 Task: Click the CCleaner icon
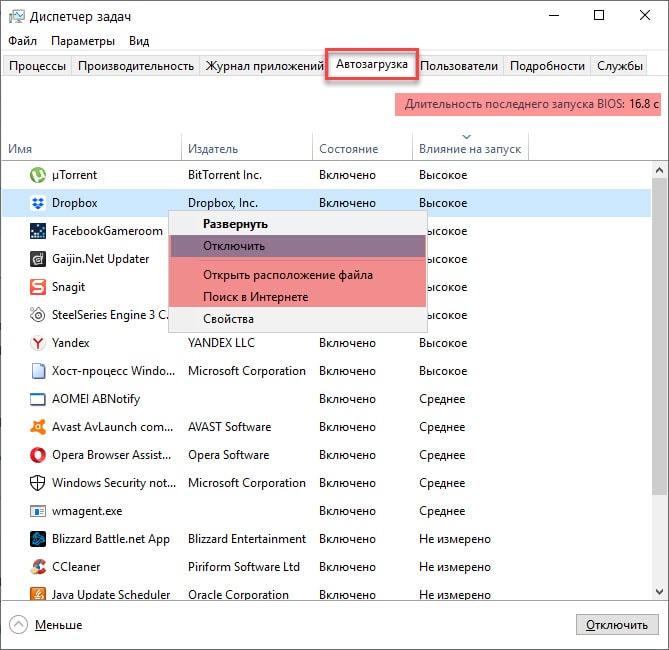(x=38, y=567)
